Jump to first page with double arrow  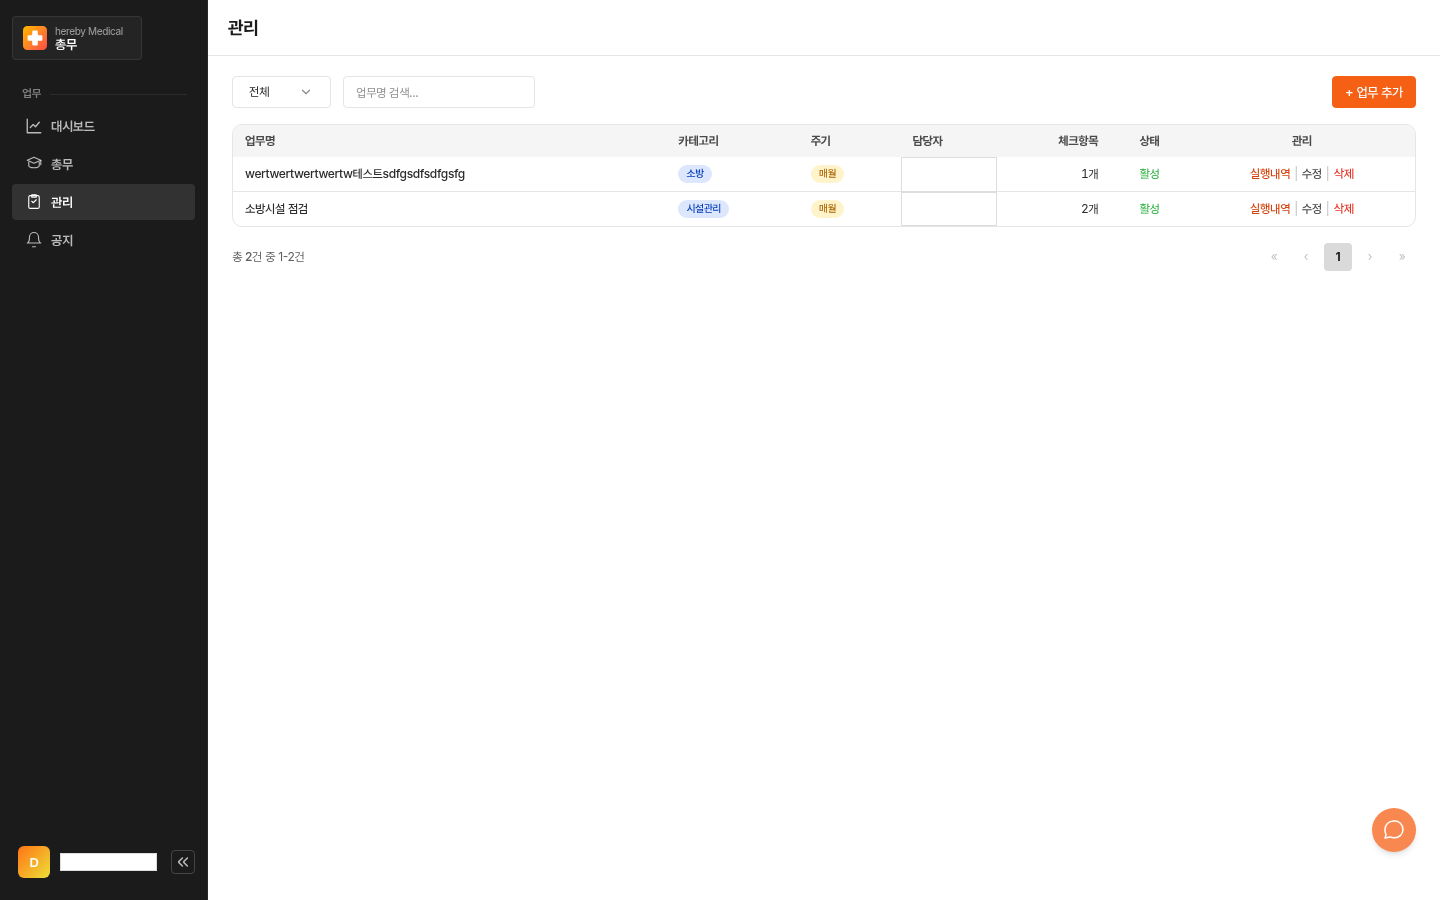1274,257
